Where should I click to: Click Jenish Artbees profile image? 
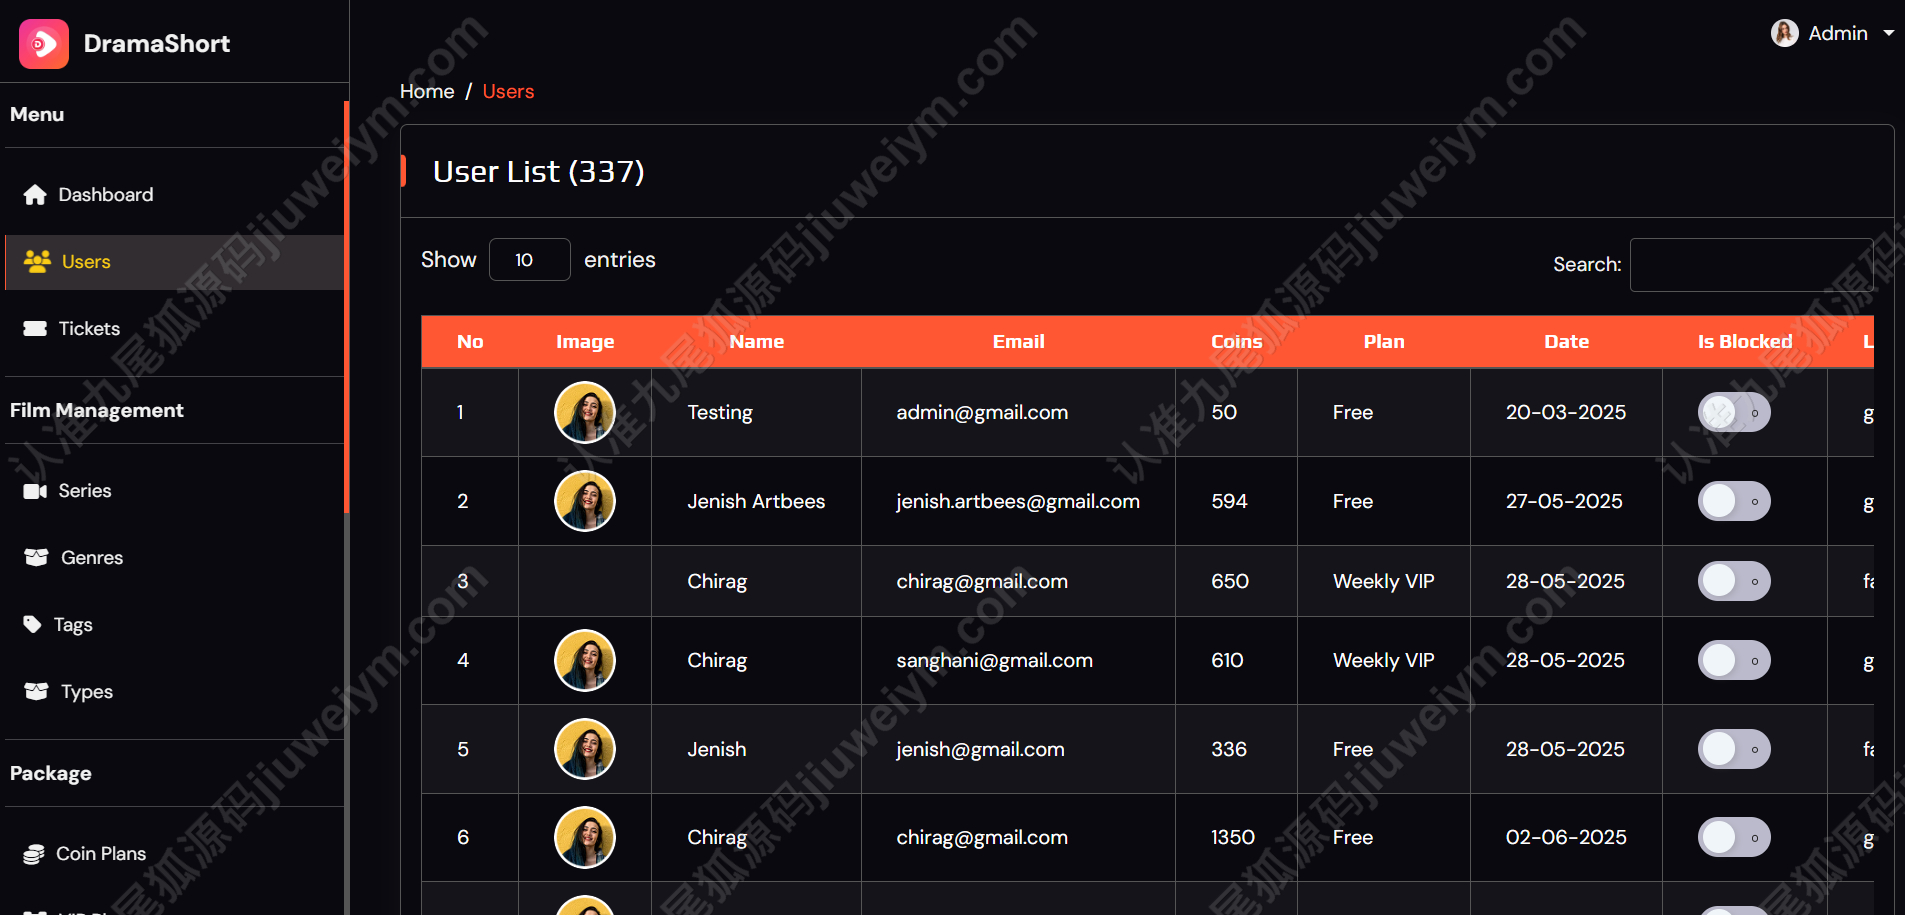[585, 501]
